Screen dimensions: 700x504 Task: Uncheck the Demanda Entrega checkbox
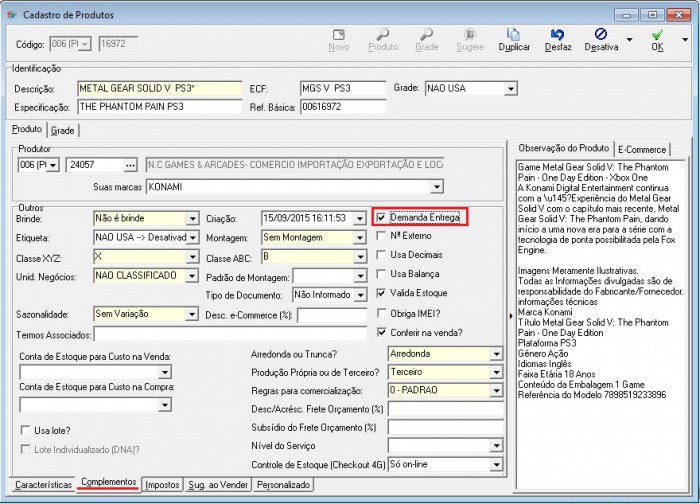pos(381,217)
